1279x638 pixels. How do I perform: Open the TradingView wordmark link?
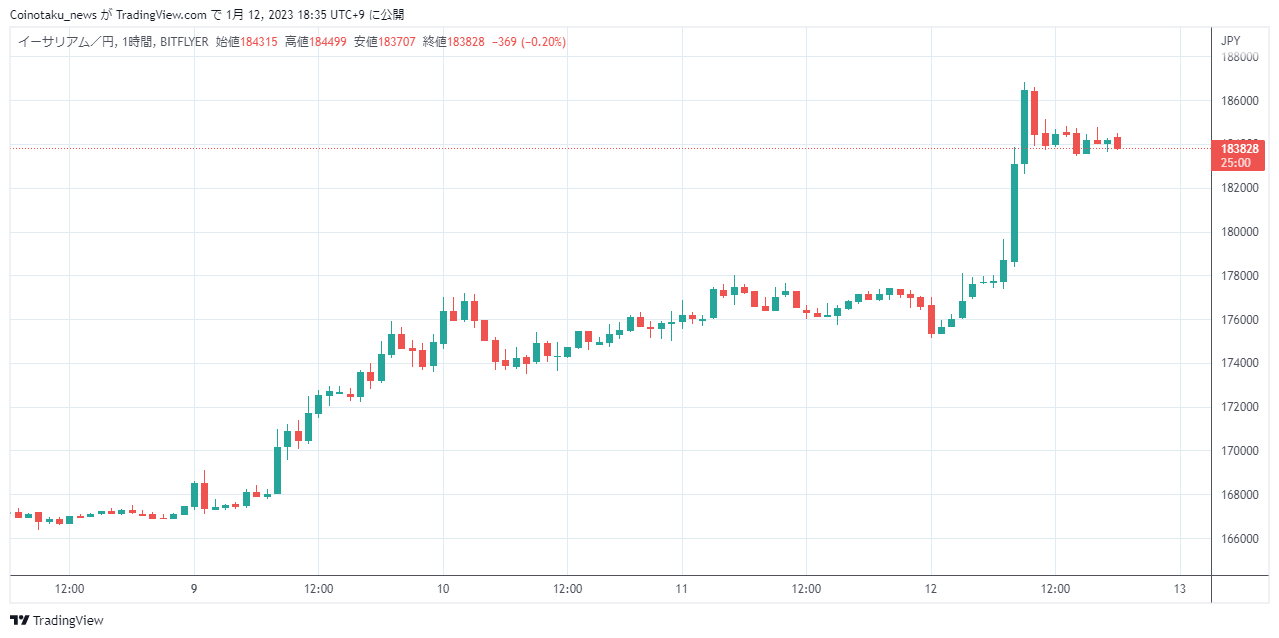pyautogui.click(x=68, y=621)
